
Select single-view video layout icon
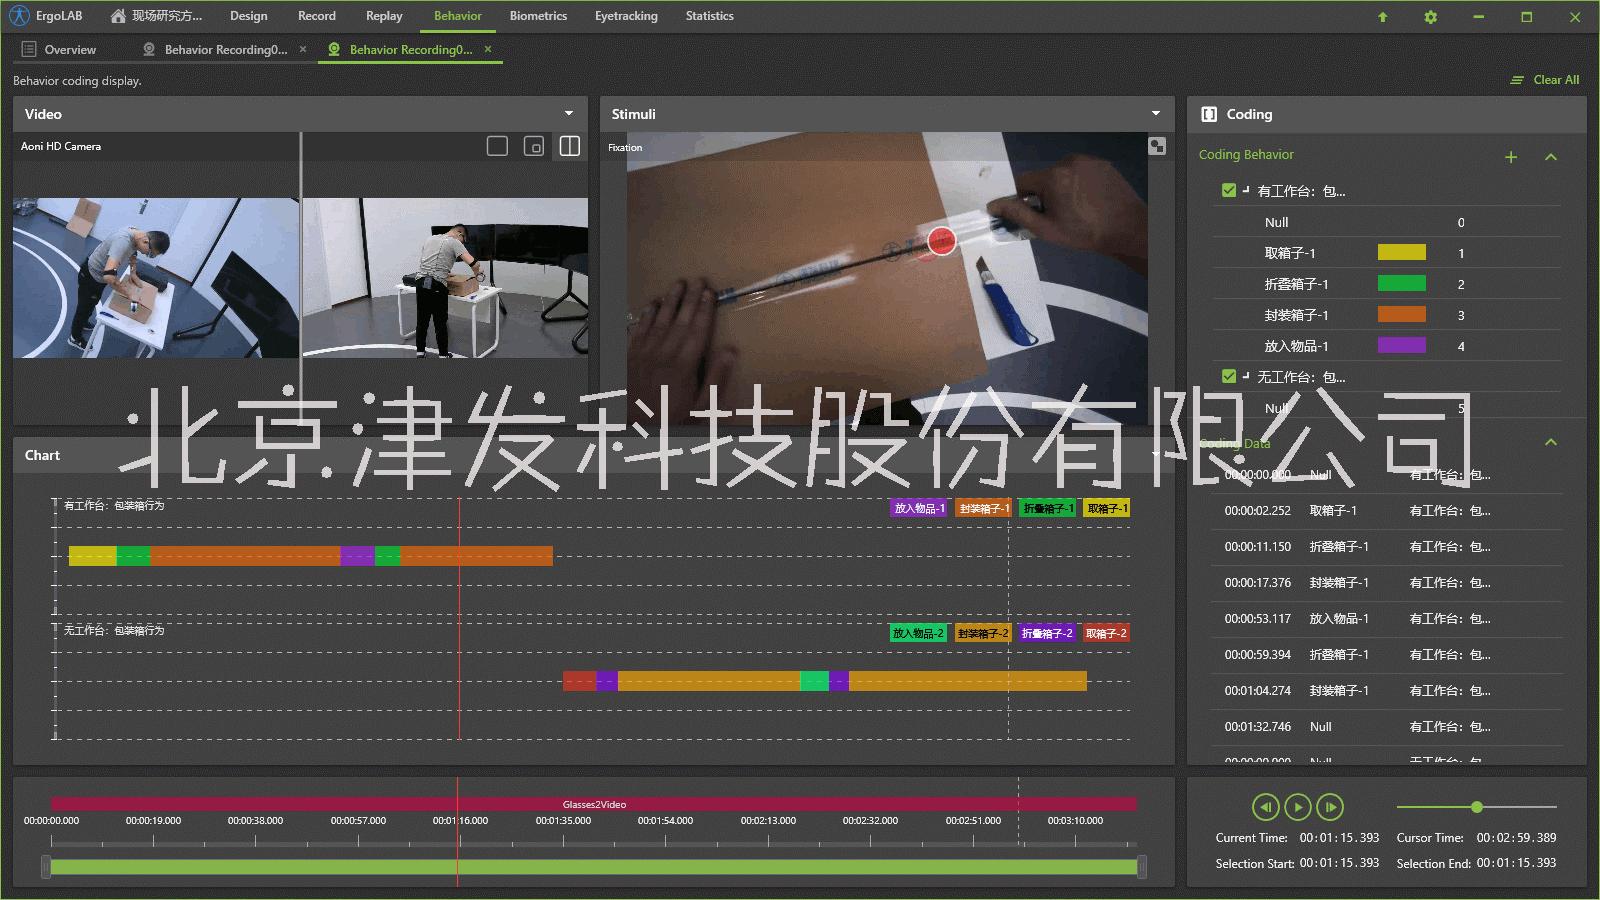[497, 146]
